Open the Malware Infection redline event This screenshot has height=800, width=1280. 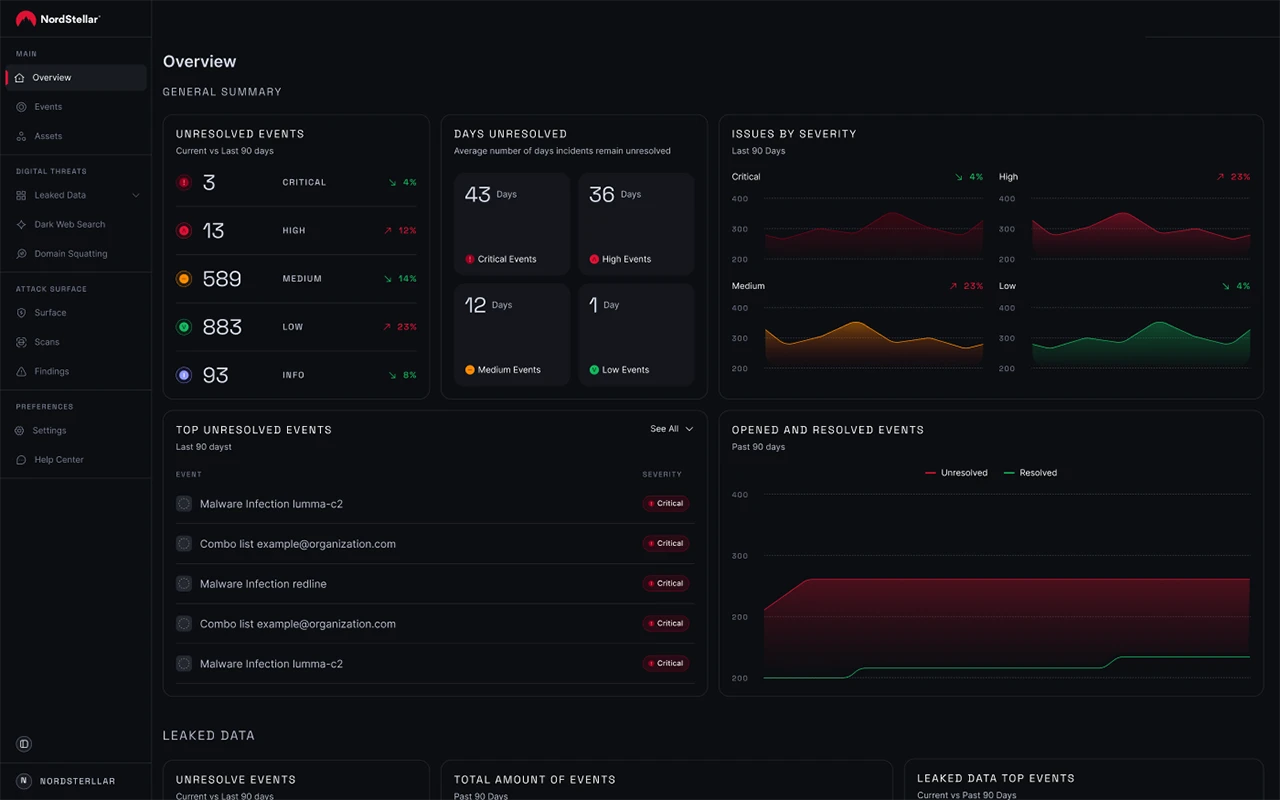click(263, 584)
